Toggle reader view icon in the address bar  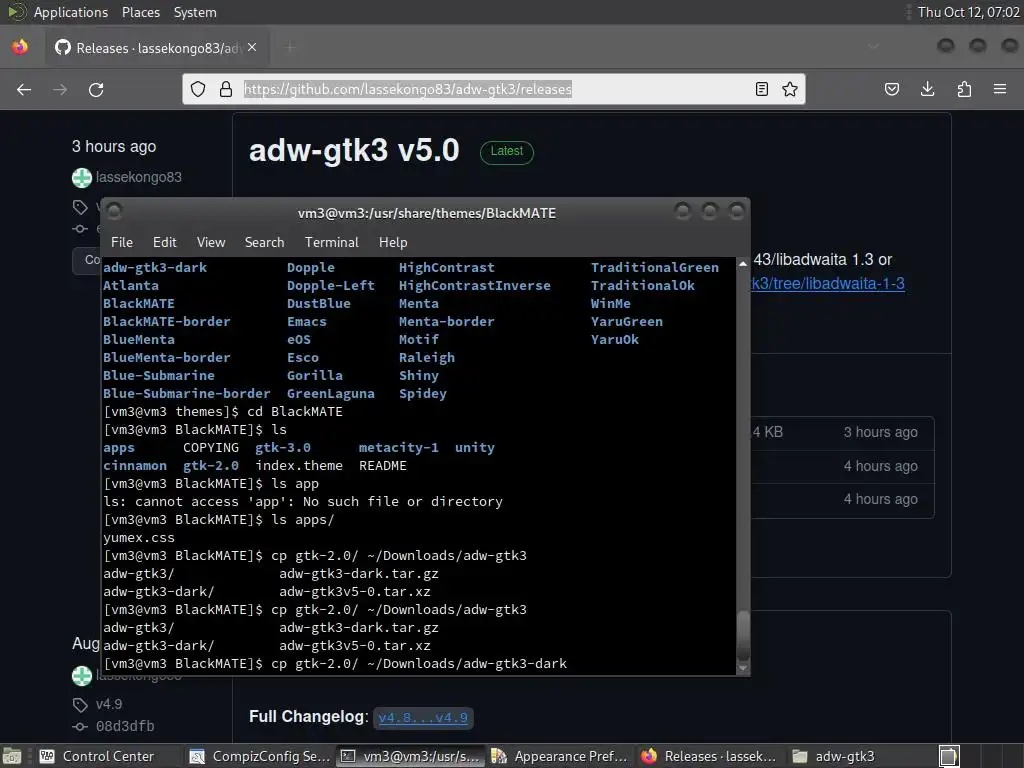click(761, 89)
